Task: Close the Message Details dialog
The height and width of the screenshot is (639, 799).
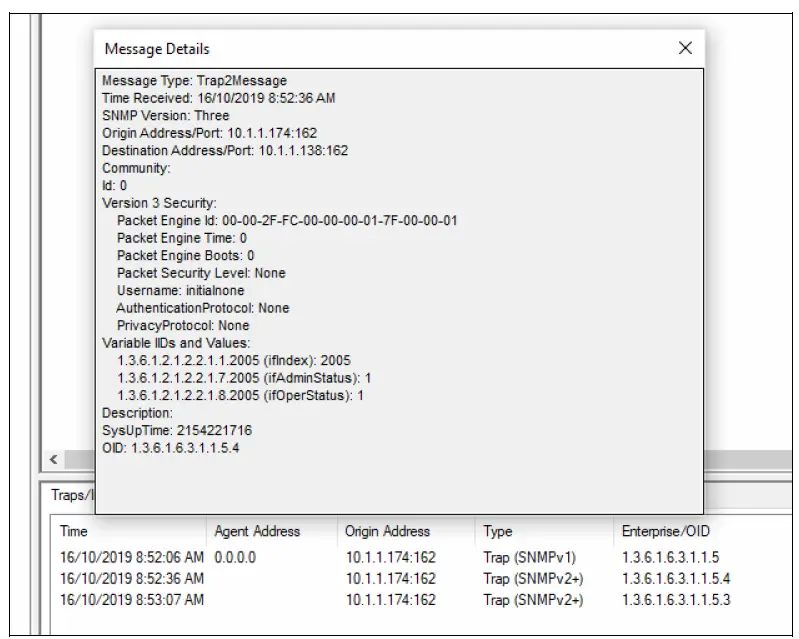Action: (685, 48)
